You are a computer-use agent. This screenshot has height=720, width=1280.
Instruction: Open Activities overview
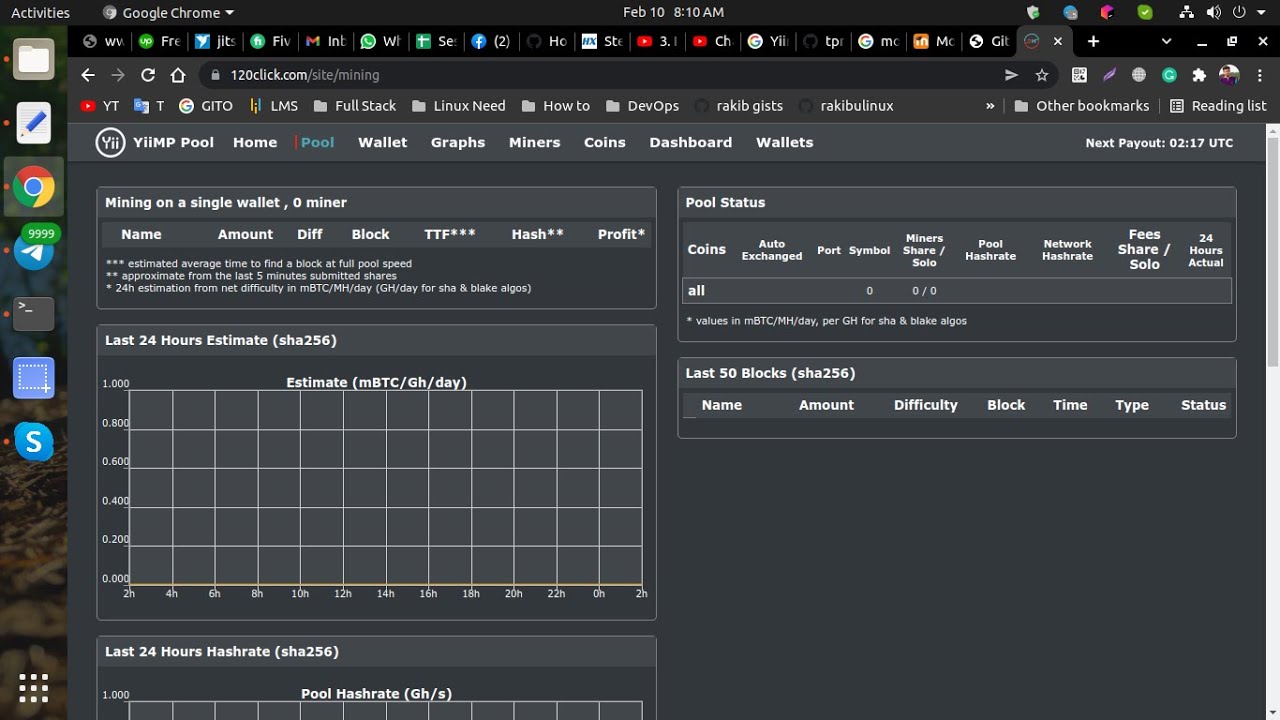(x=40, y=12)
